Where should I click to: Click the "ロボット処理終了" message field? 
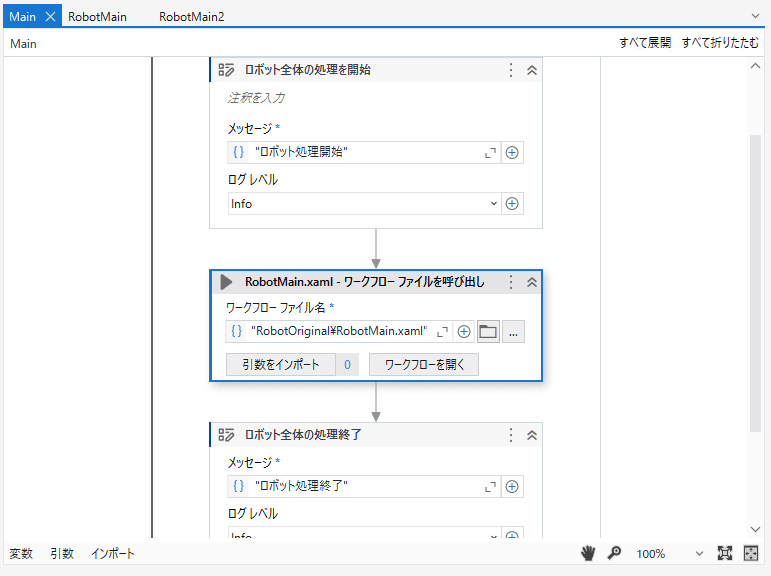point(366,486)
